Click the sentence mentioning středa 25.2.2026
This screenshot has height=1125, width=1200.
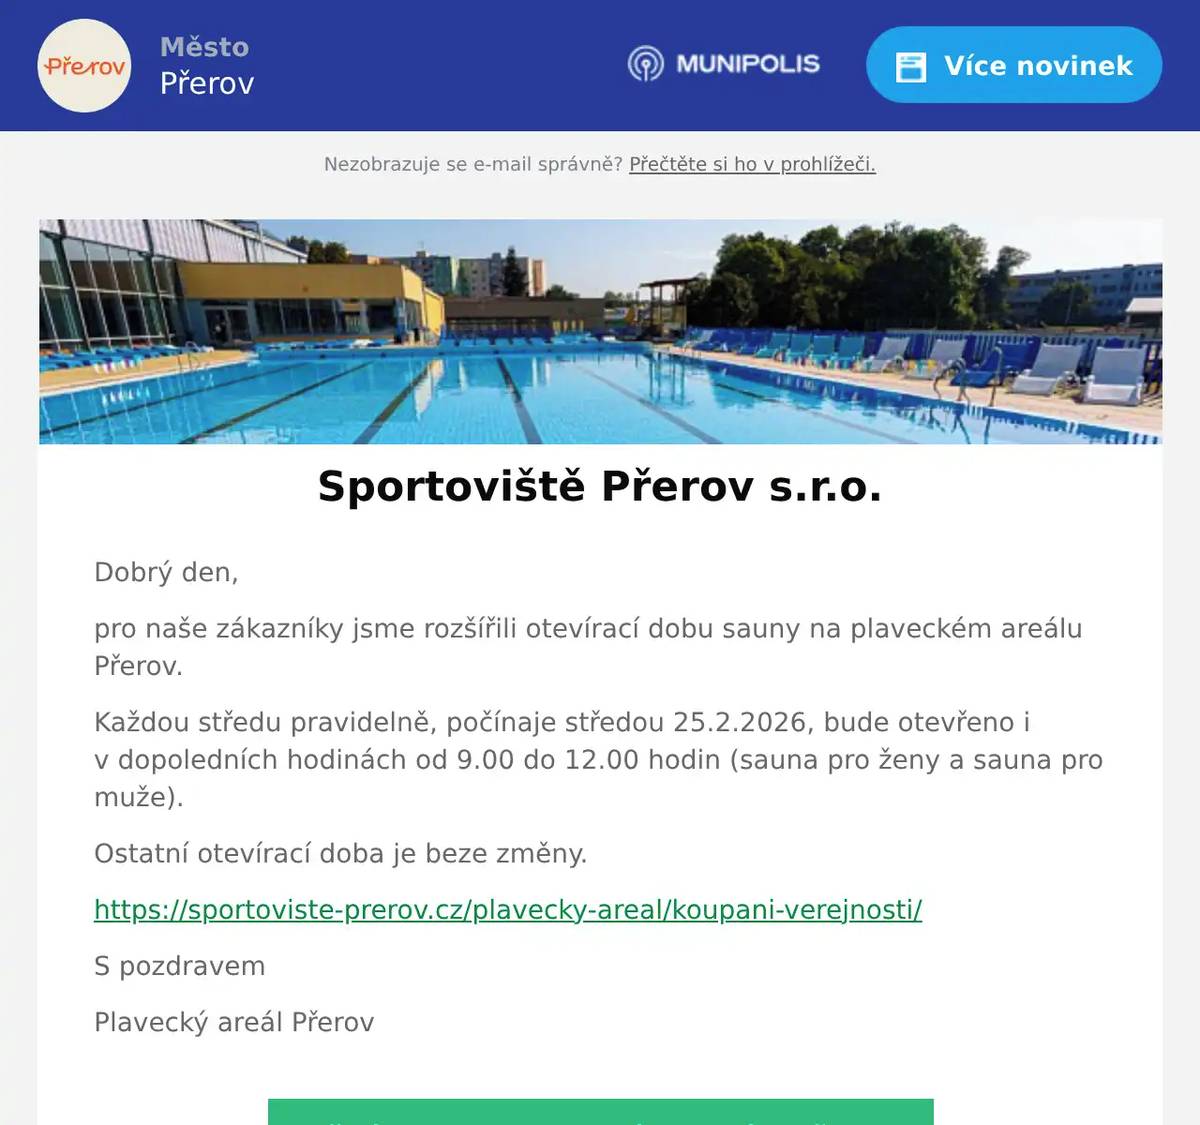pyautogui.click(x=563, y=722)
